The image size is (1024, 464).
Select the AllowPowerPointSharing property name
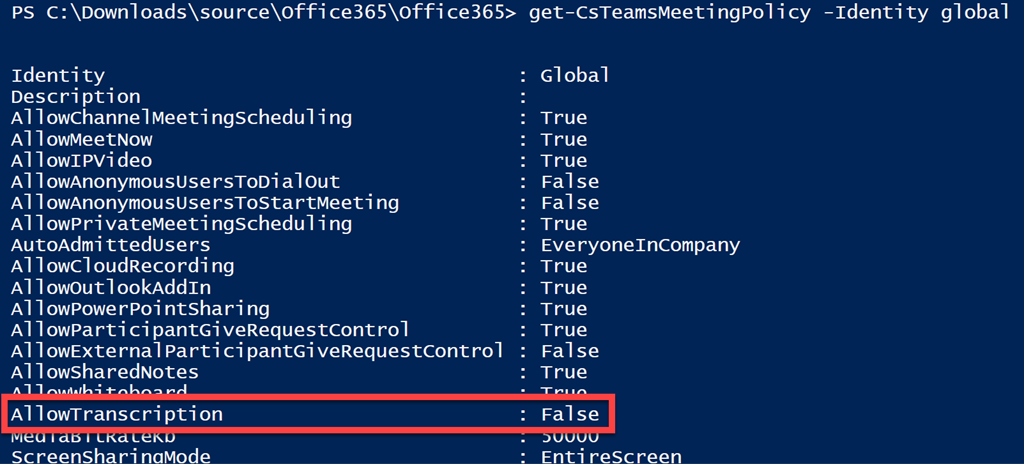pos(140,309)
